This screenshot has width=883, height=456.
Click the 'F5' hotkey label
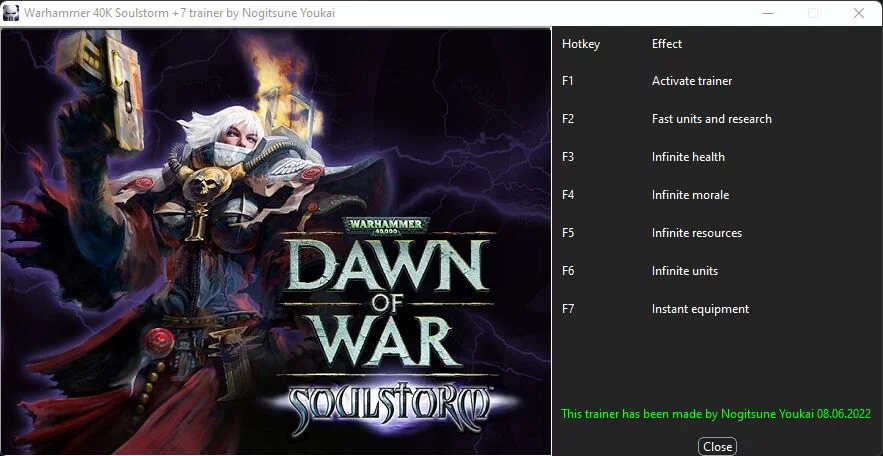(x=568, y=233)
